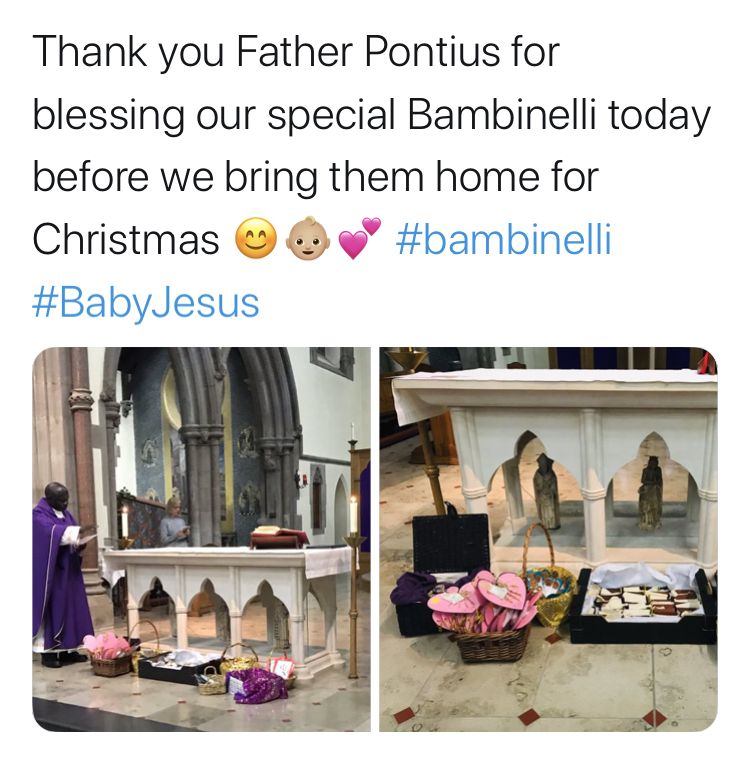Click the black tray of figurines in right photo
This screenshot has height=762, width=752.
click(643, 606)
